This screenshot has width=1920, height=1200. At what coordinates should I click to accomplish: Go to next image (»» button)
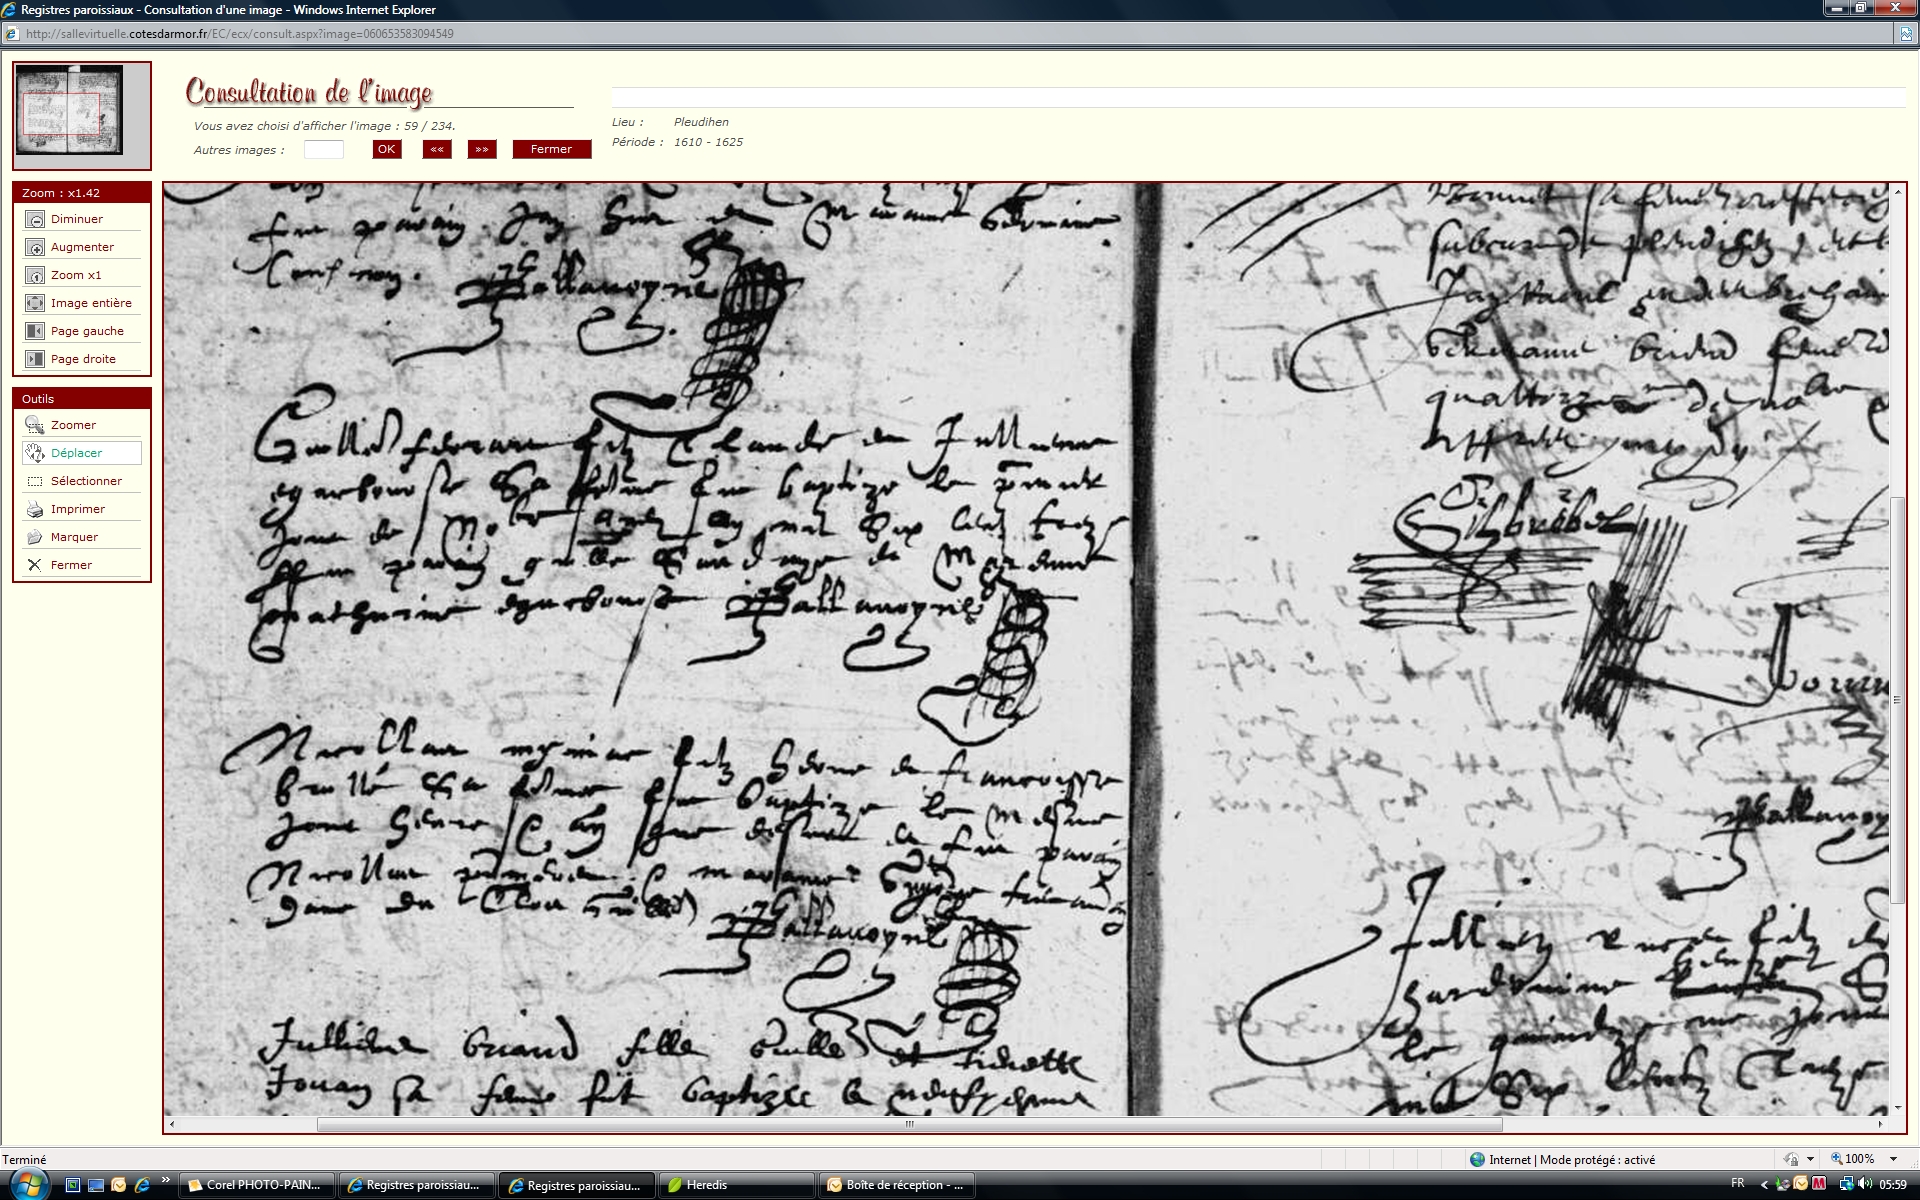pos(482,149)
